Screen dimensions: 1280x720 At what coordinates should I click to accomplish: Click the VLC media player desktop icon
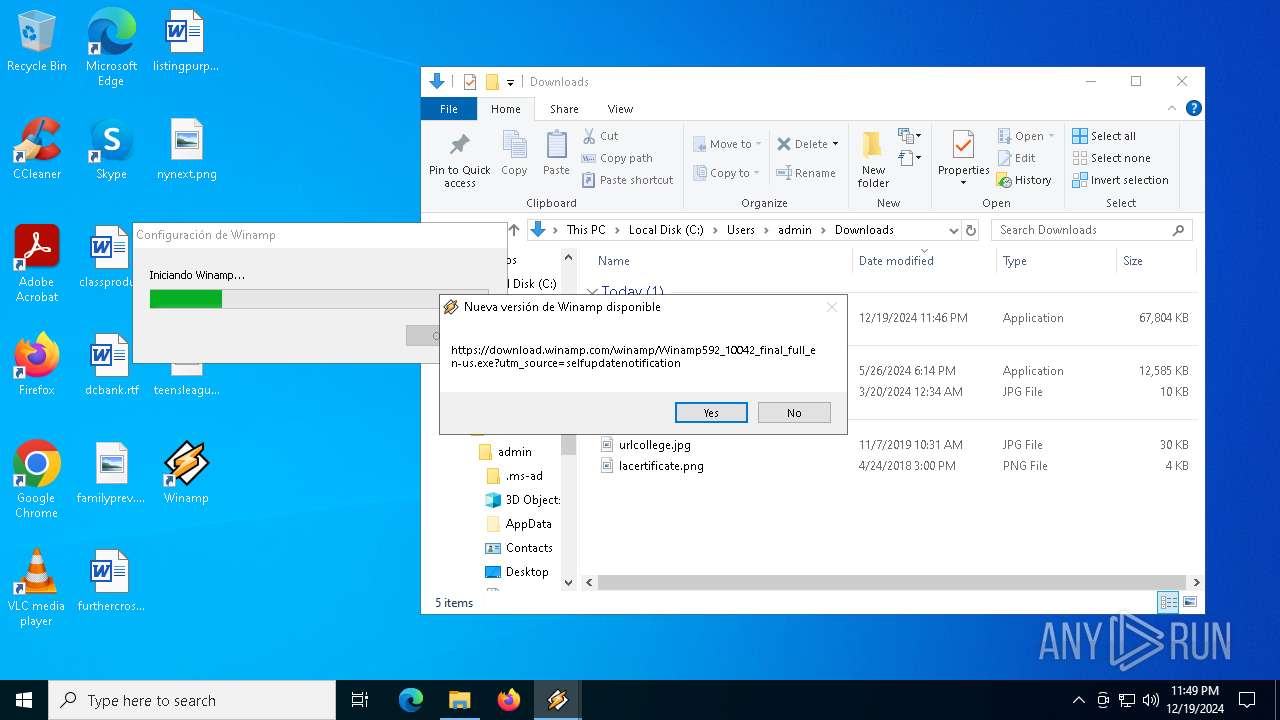(x=36, y=588)
